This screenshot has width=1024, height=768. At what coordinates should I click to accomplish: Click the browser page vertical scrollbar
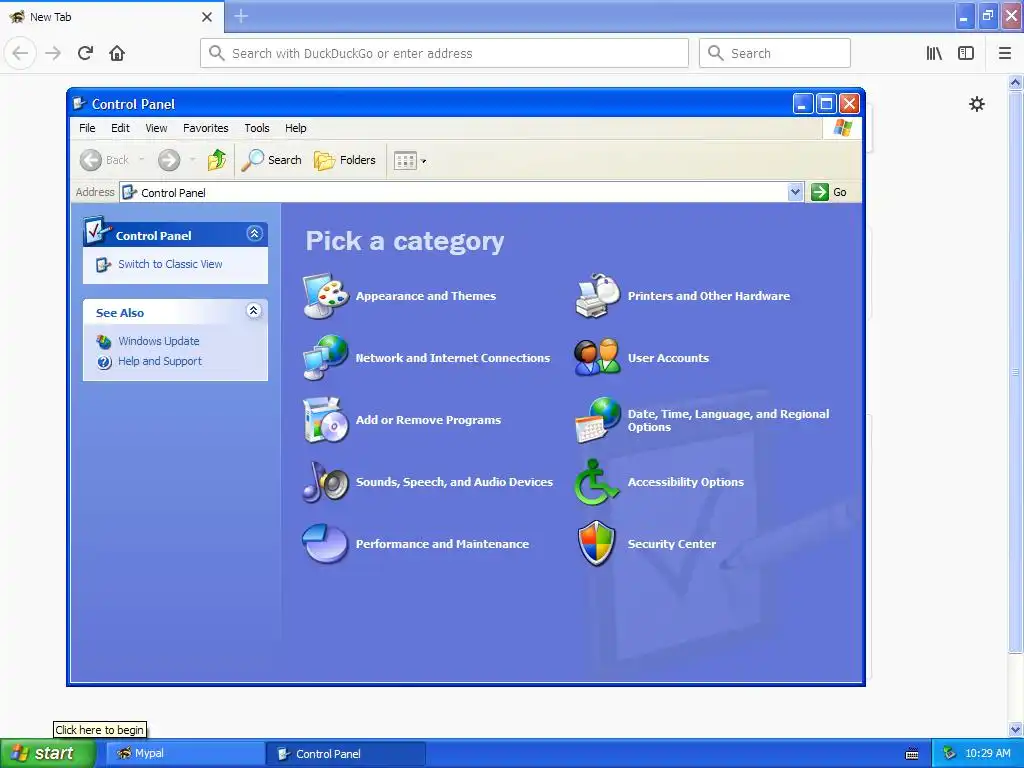pos(1015,371)
